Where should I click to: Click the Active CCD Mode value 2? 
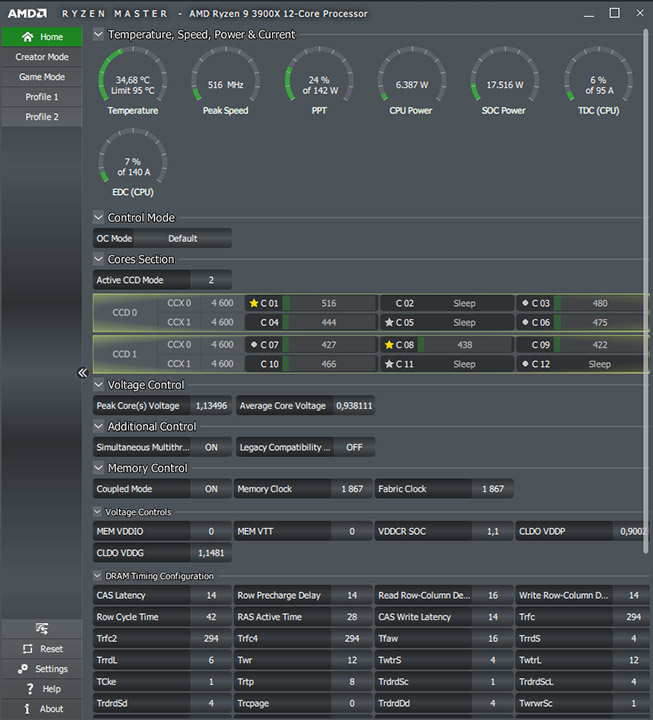tap(211, 280)
